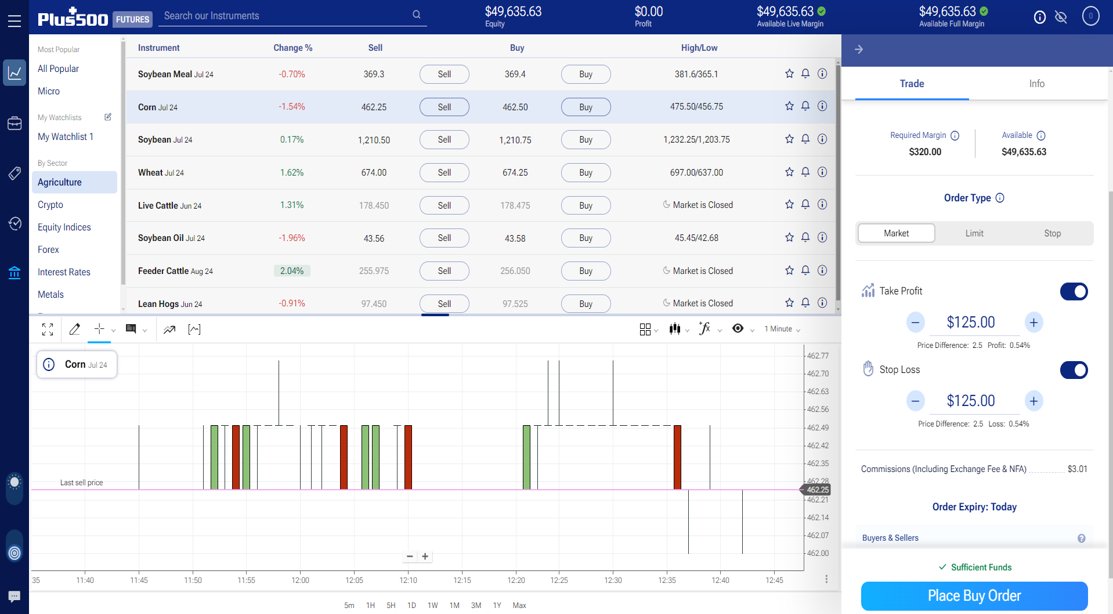1113x614 pixels.
Task: Open the chart timeframe dropdown showing 1 Minute
Action: tap(782, 328)
